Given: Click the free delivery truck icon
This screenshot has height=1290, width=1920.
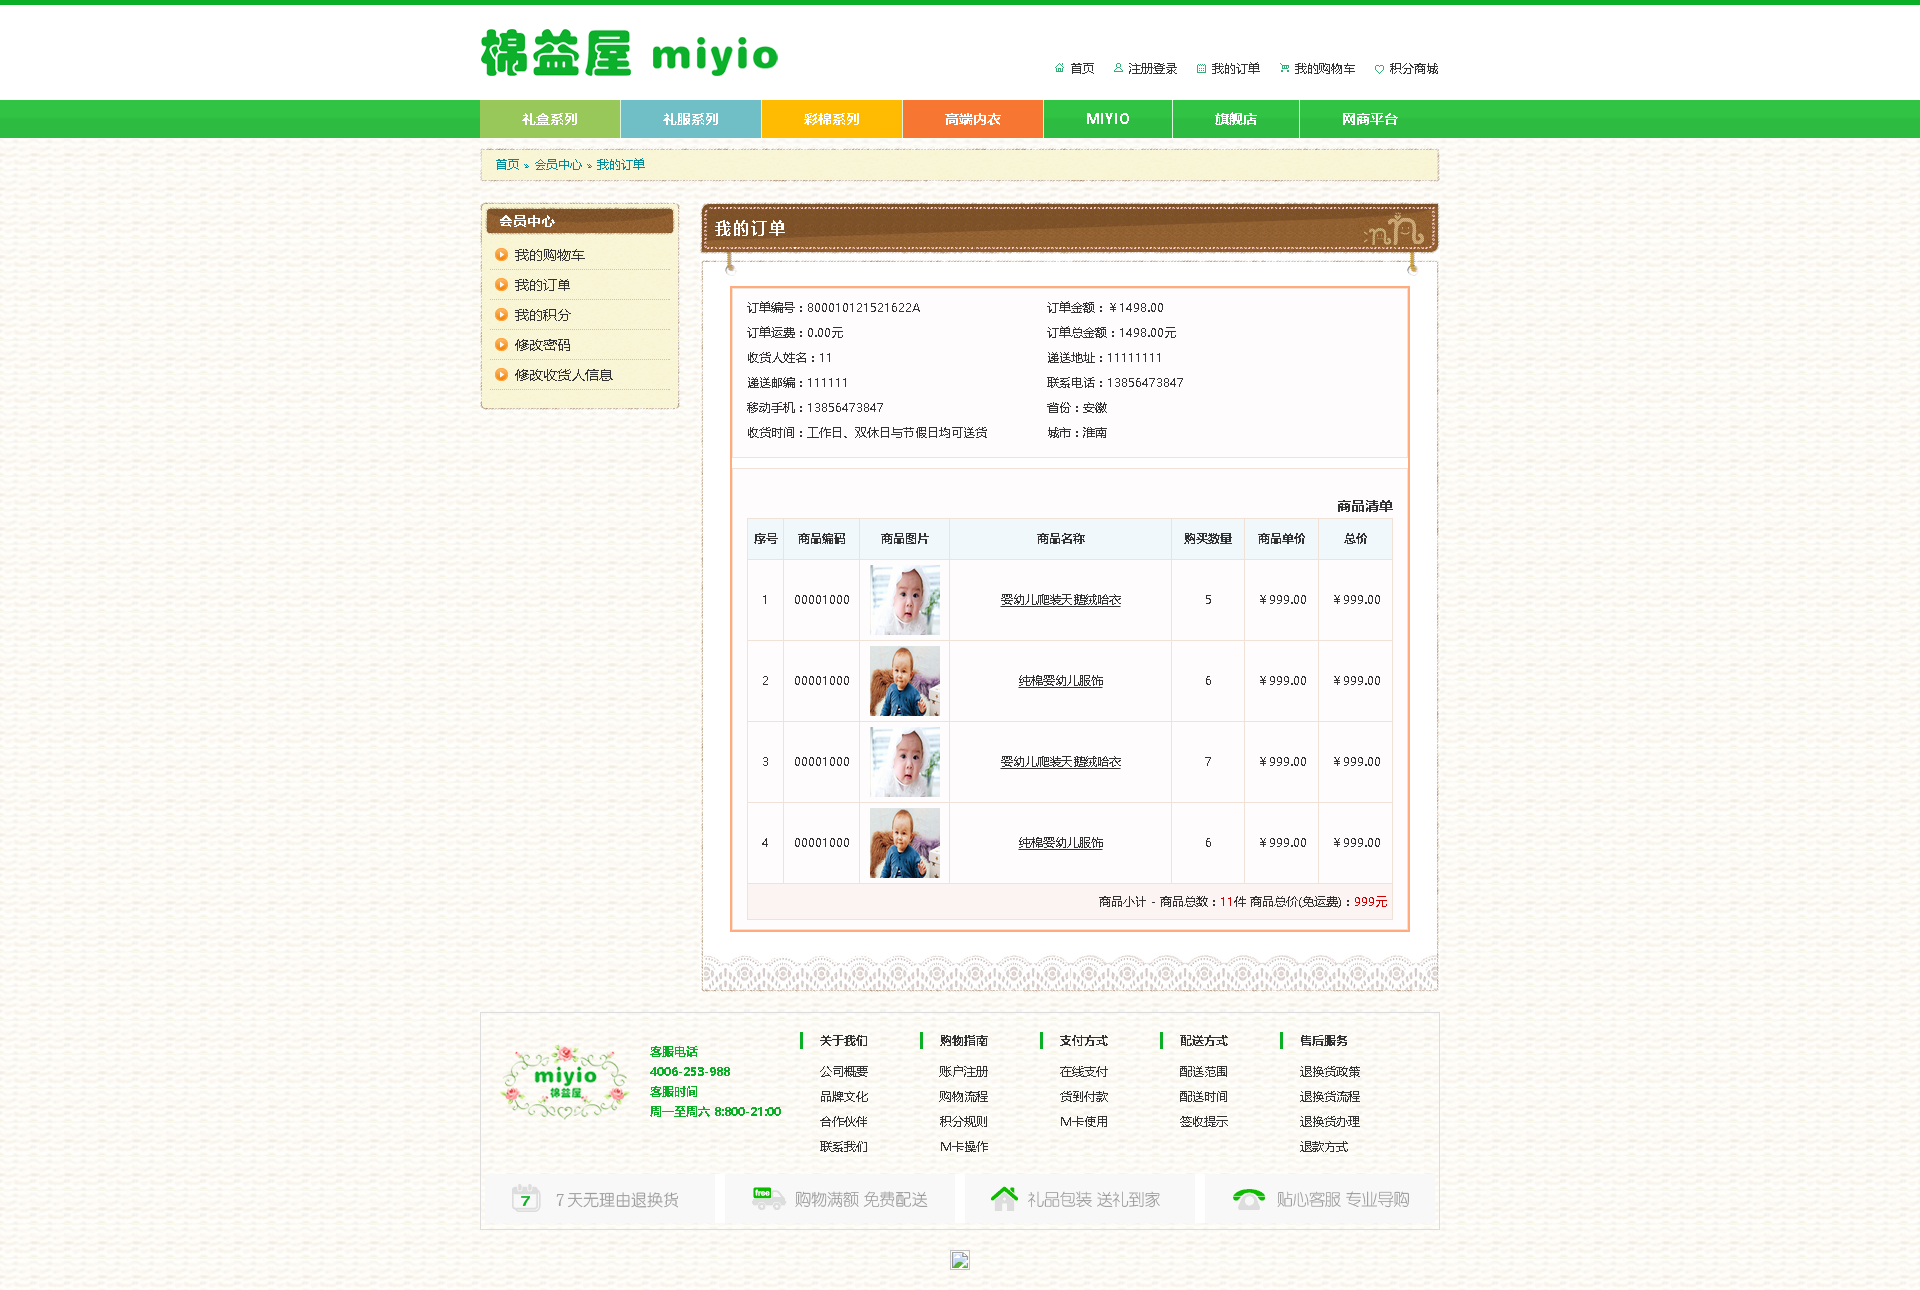Looking at the screenshot, I should (768, 1198).
